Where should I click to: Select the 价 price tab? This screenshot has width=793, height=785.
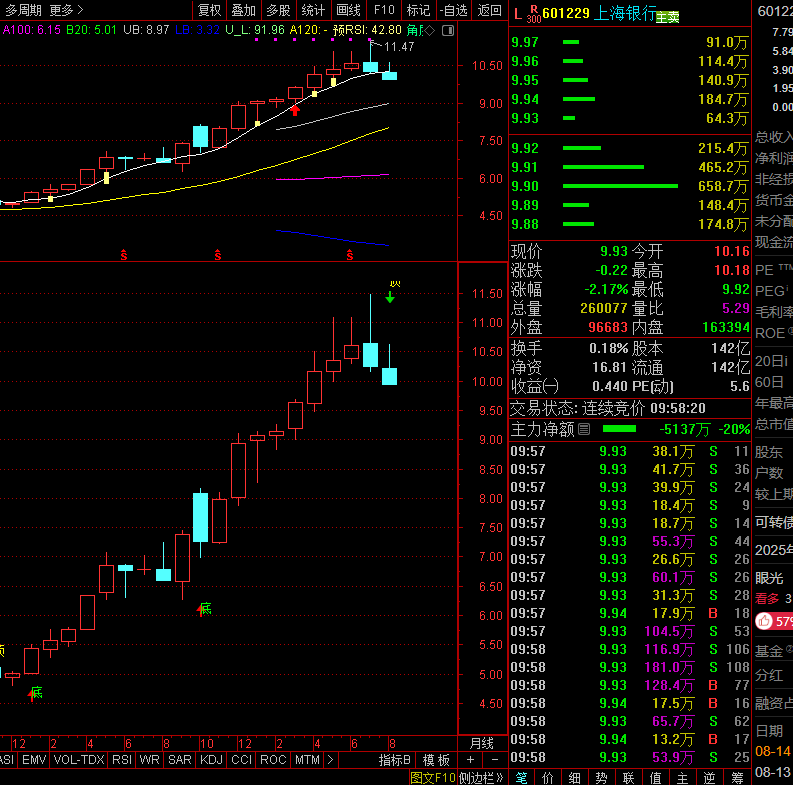(x=548, y=777)
